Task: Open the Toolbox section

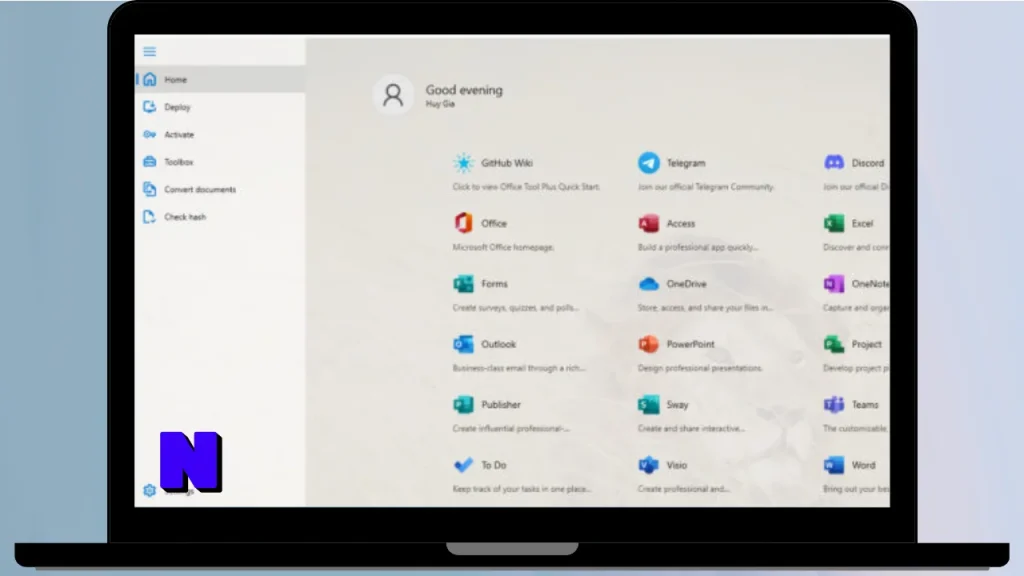Action: pos(220,161)
